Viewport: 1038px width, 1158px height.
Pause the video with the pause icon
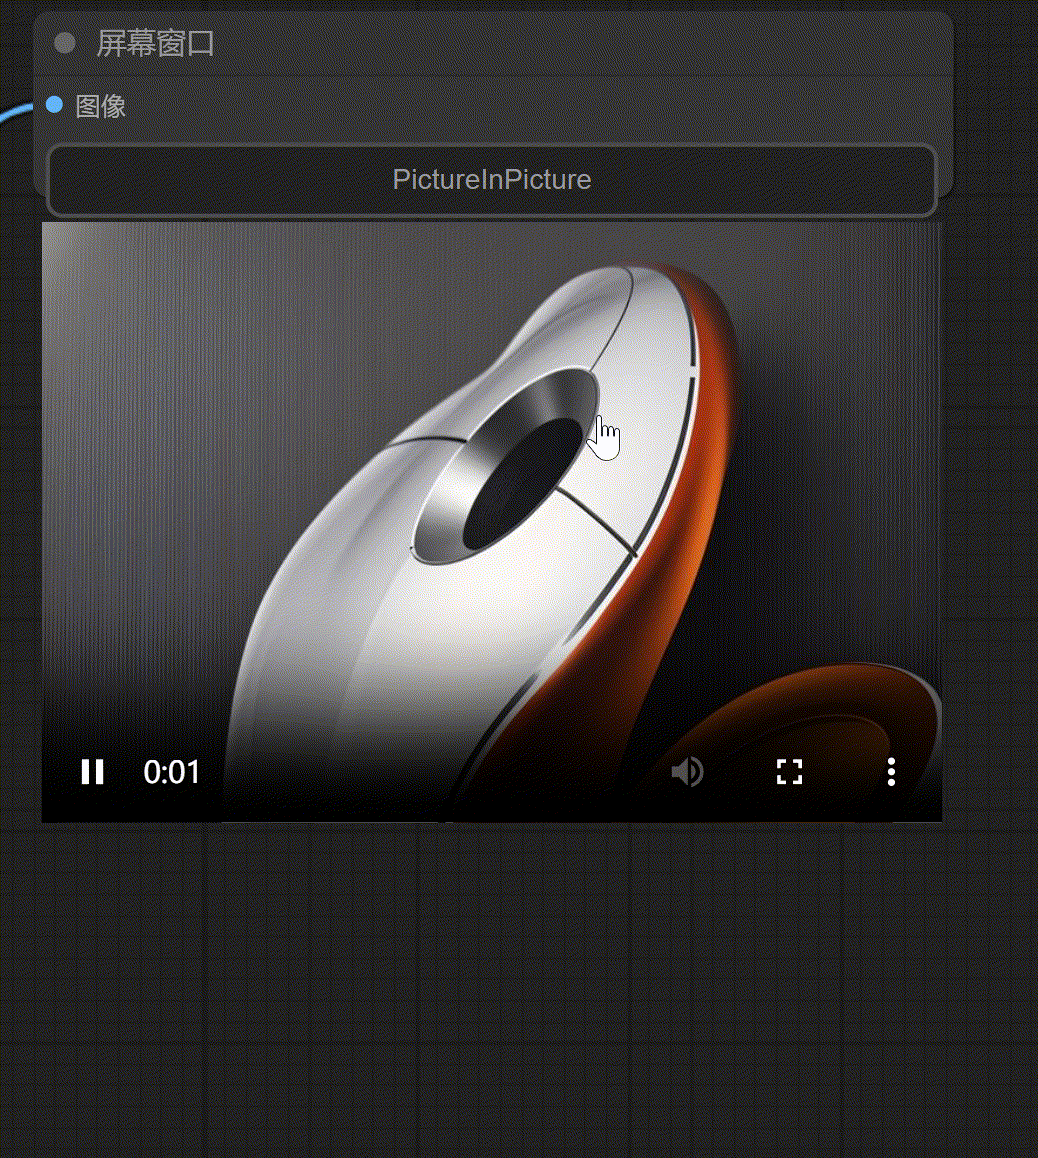(x=93, y=772)
